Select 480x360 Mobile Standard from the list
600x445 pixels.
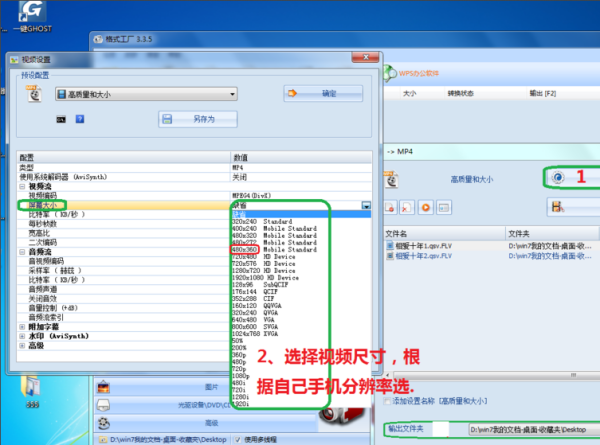(274, 249)
